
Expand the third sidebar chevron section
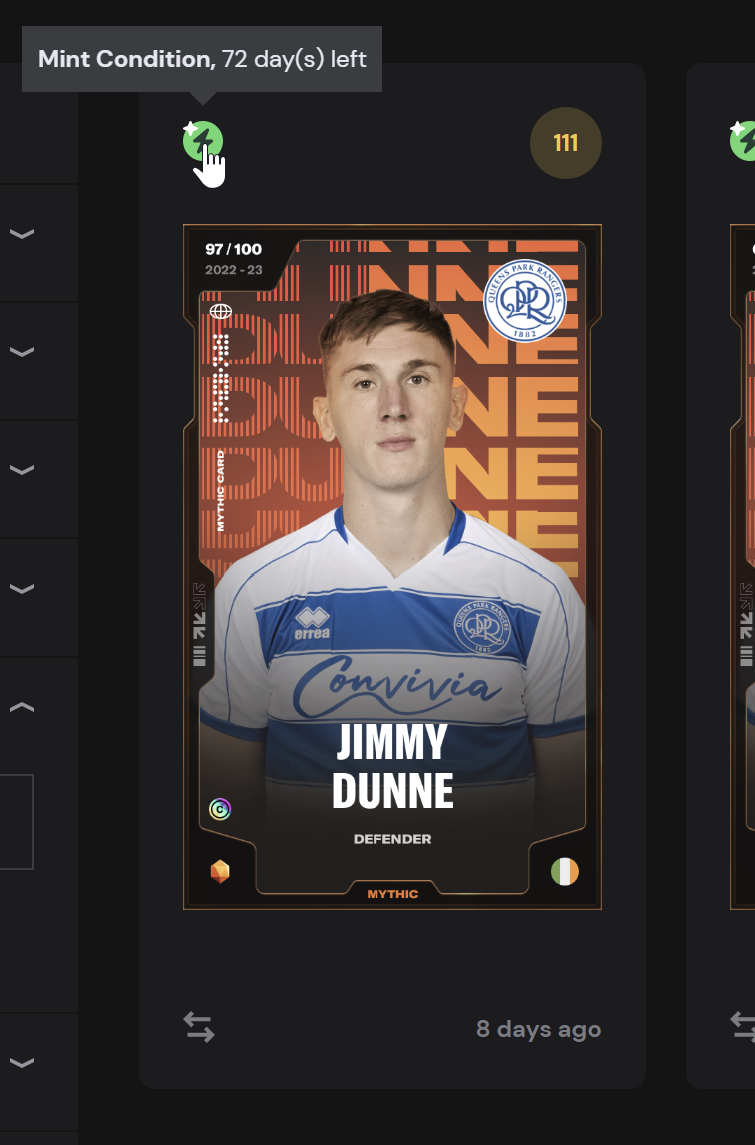pyautogui.click(x=22, y=470)
